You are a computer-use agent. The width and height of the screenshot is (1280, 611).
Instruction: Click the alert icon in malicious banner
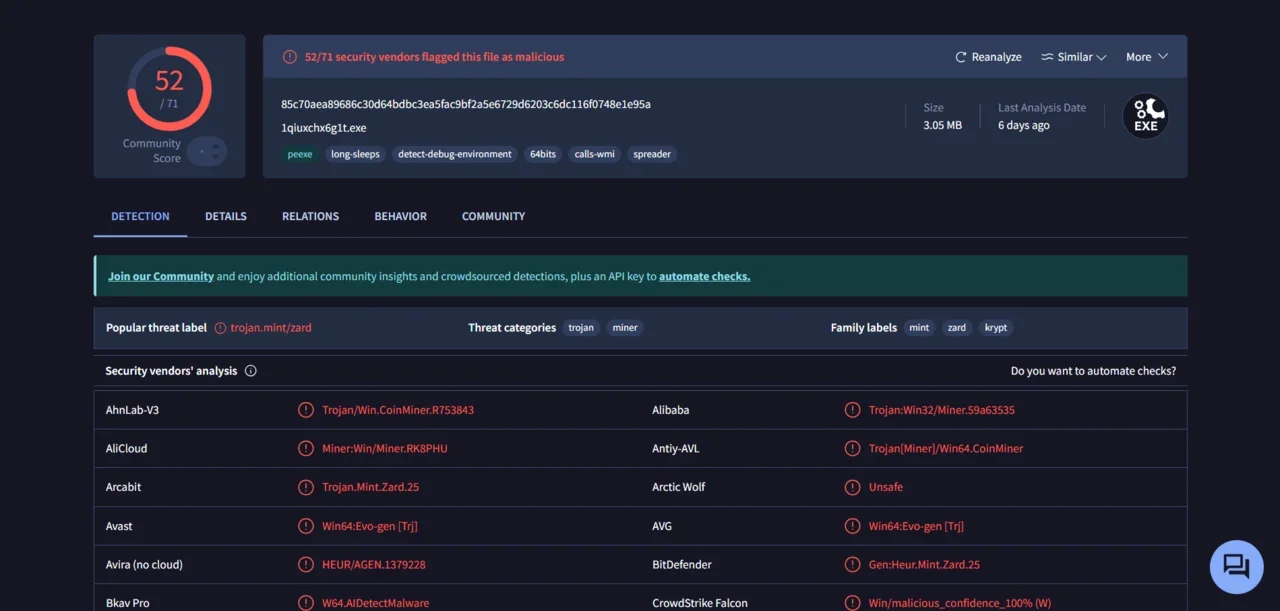[290, 57]
